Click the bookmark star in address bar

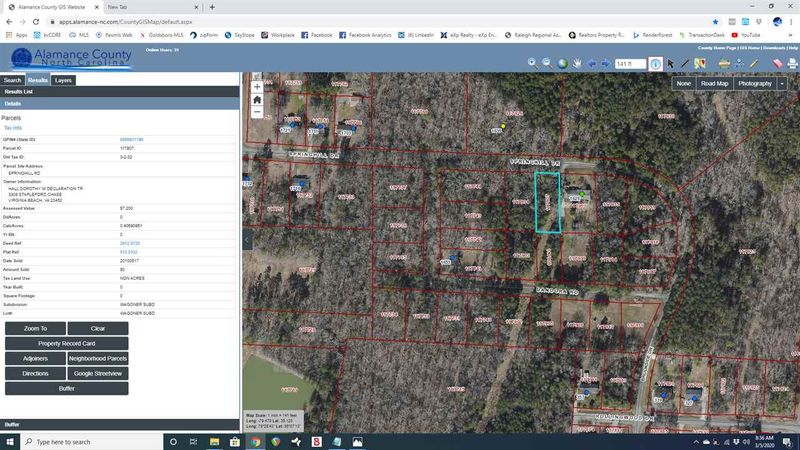pos(715,22)
